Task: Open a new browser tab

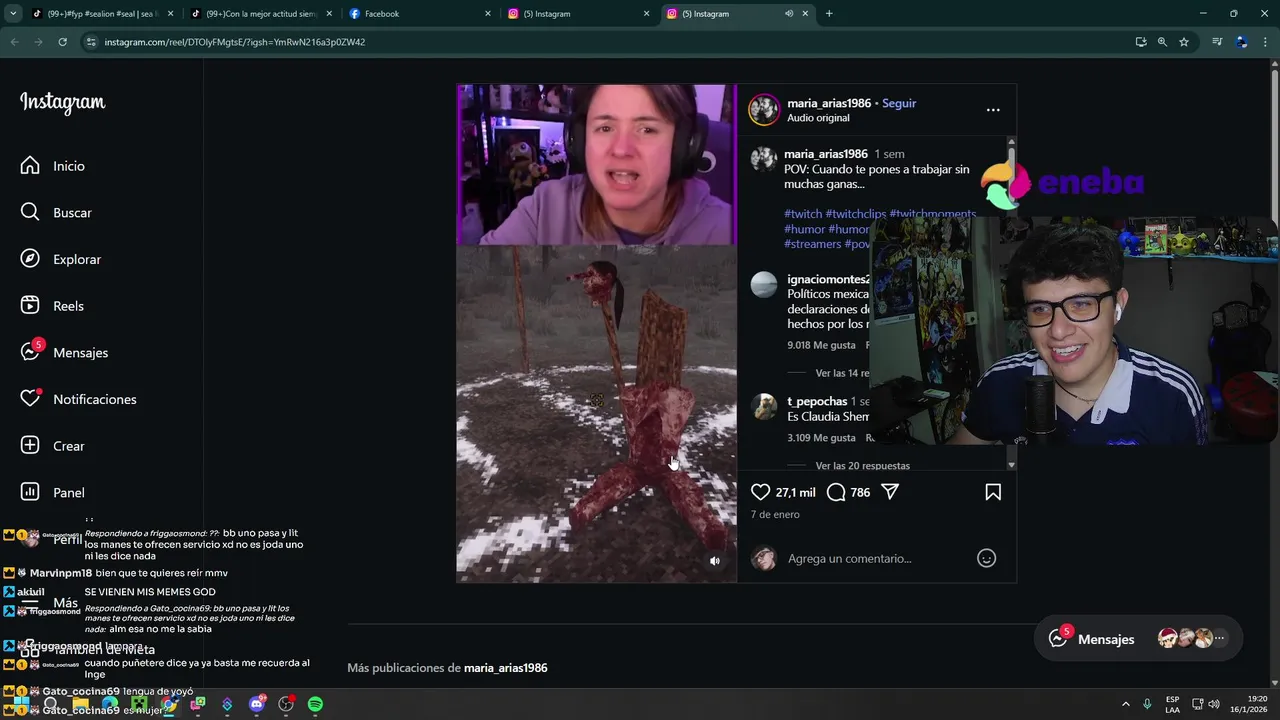Action: point(829,14)
